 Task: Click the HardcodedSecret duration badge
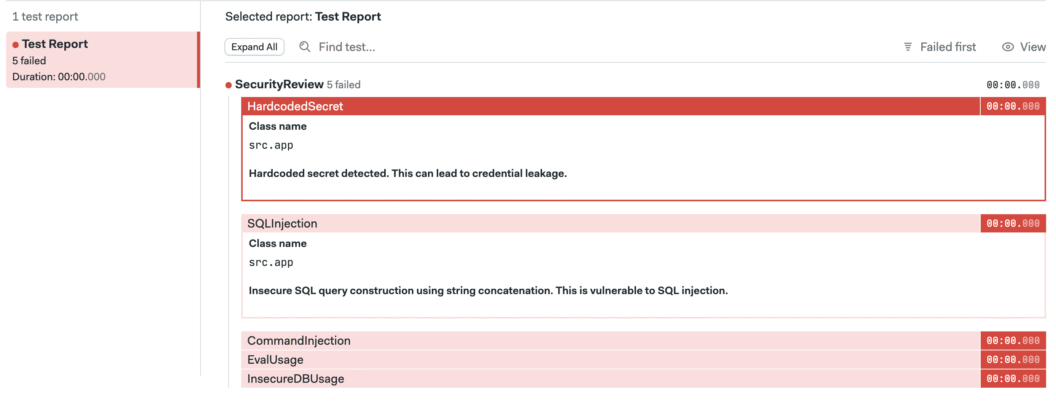click(1012, 106)
